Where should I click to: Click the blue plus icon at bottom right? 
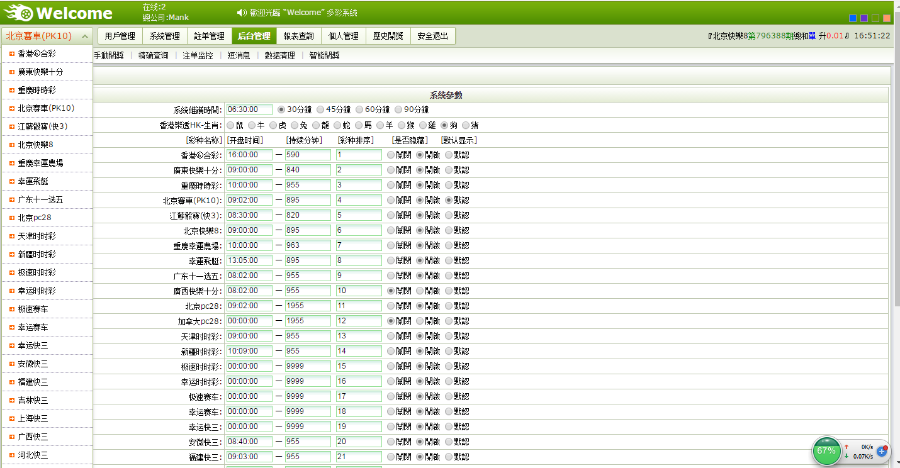point(883,452)
